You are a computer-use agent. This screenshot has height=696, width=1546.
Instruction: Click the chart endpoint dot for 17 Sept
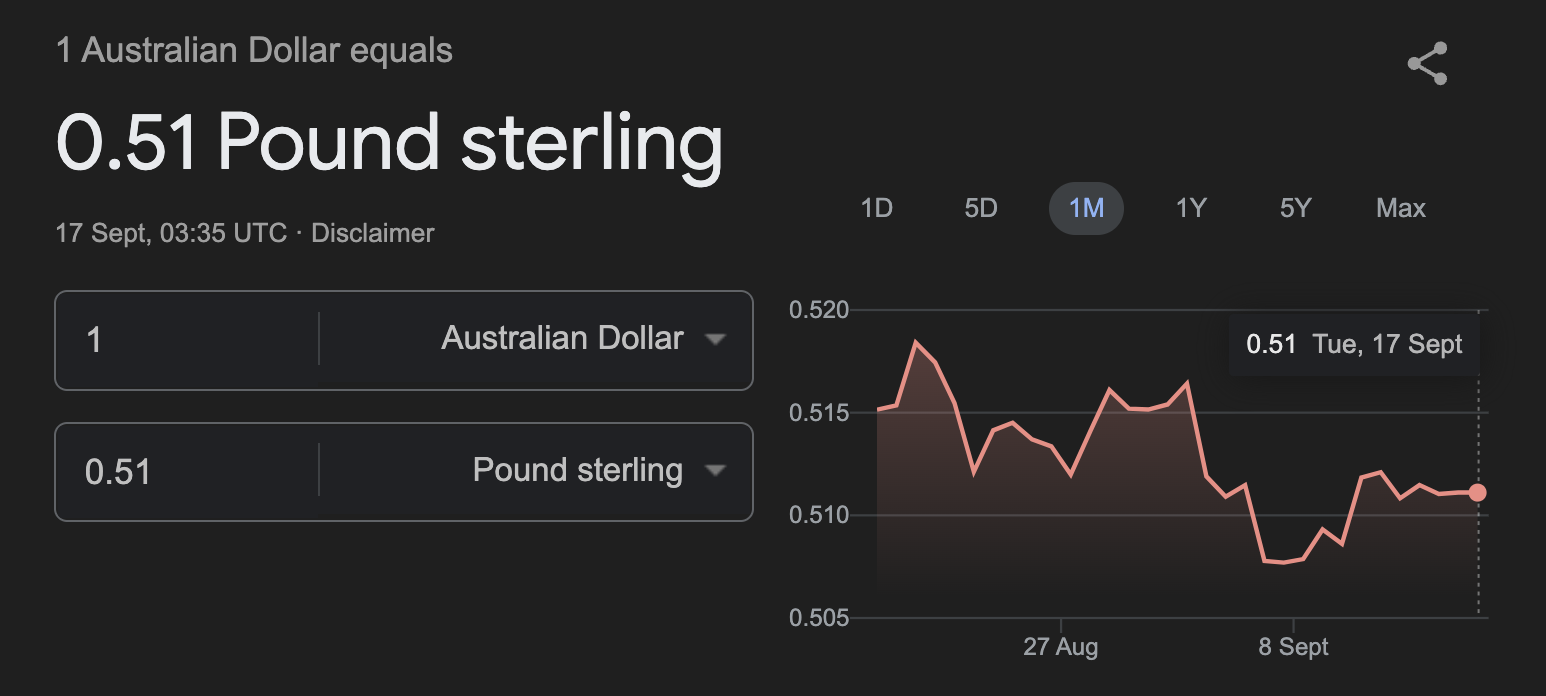click(1478, 492)
